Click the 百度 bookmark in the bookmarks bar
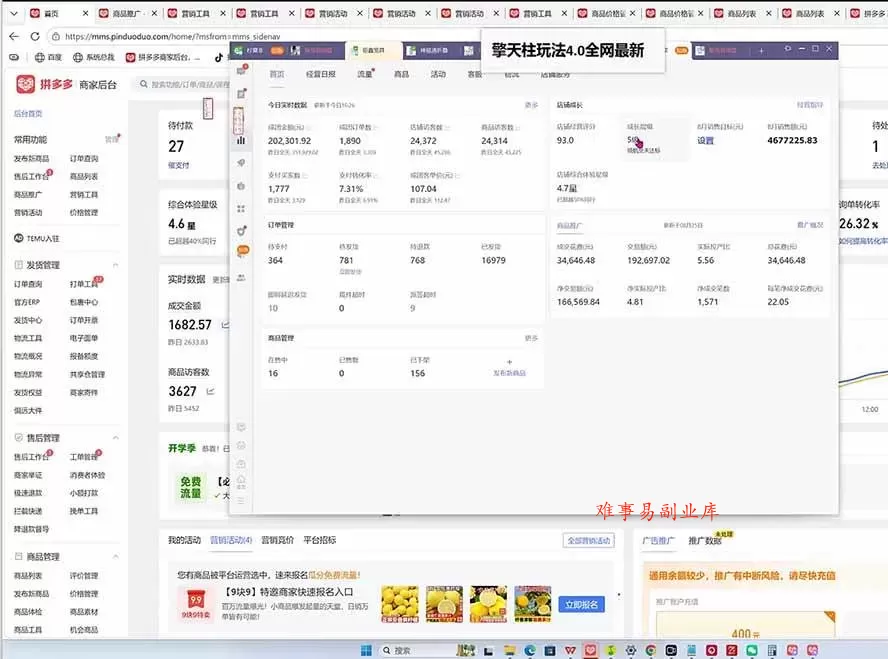 click(x=49, y=57)
